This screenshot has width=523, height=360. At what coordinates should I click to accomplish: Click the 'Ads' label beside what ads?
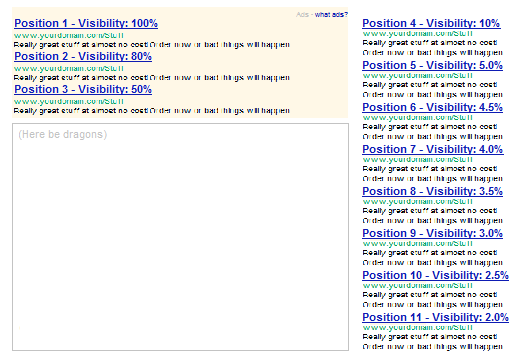coord(303,15)
